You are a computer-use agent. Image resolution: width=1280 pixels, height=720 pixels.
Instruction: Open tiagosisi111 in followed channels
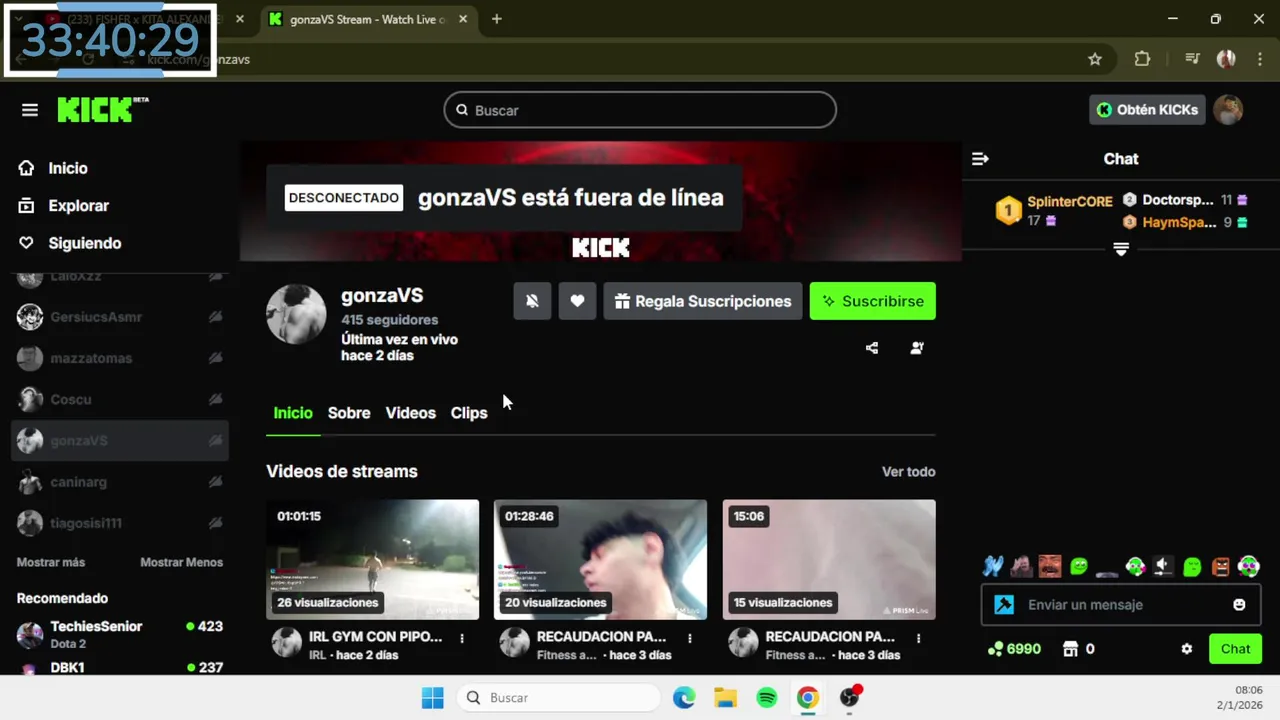point(120,523)
